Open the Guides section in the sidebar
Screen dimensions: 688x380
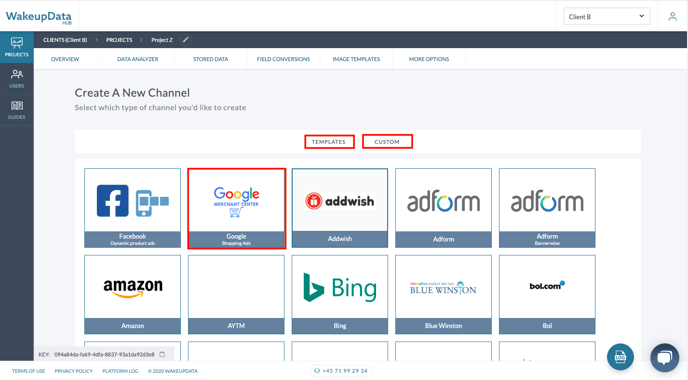17,110
